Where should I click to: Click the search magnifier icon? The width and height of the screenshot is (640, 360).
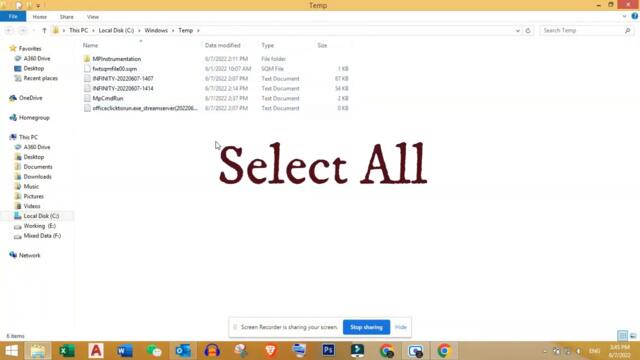(x=628, y=31)
